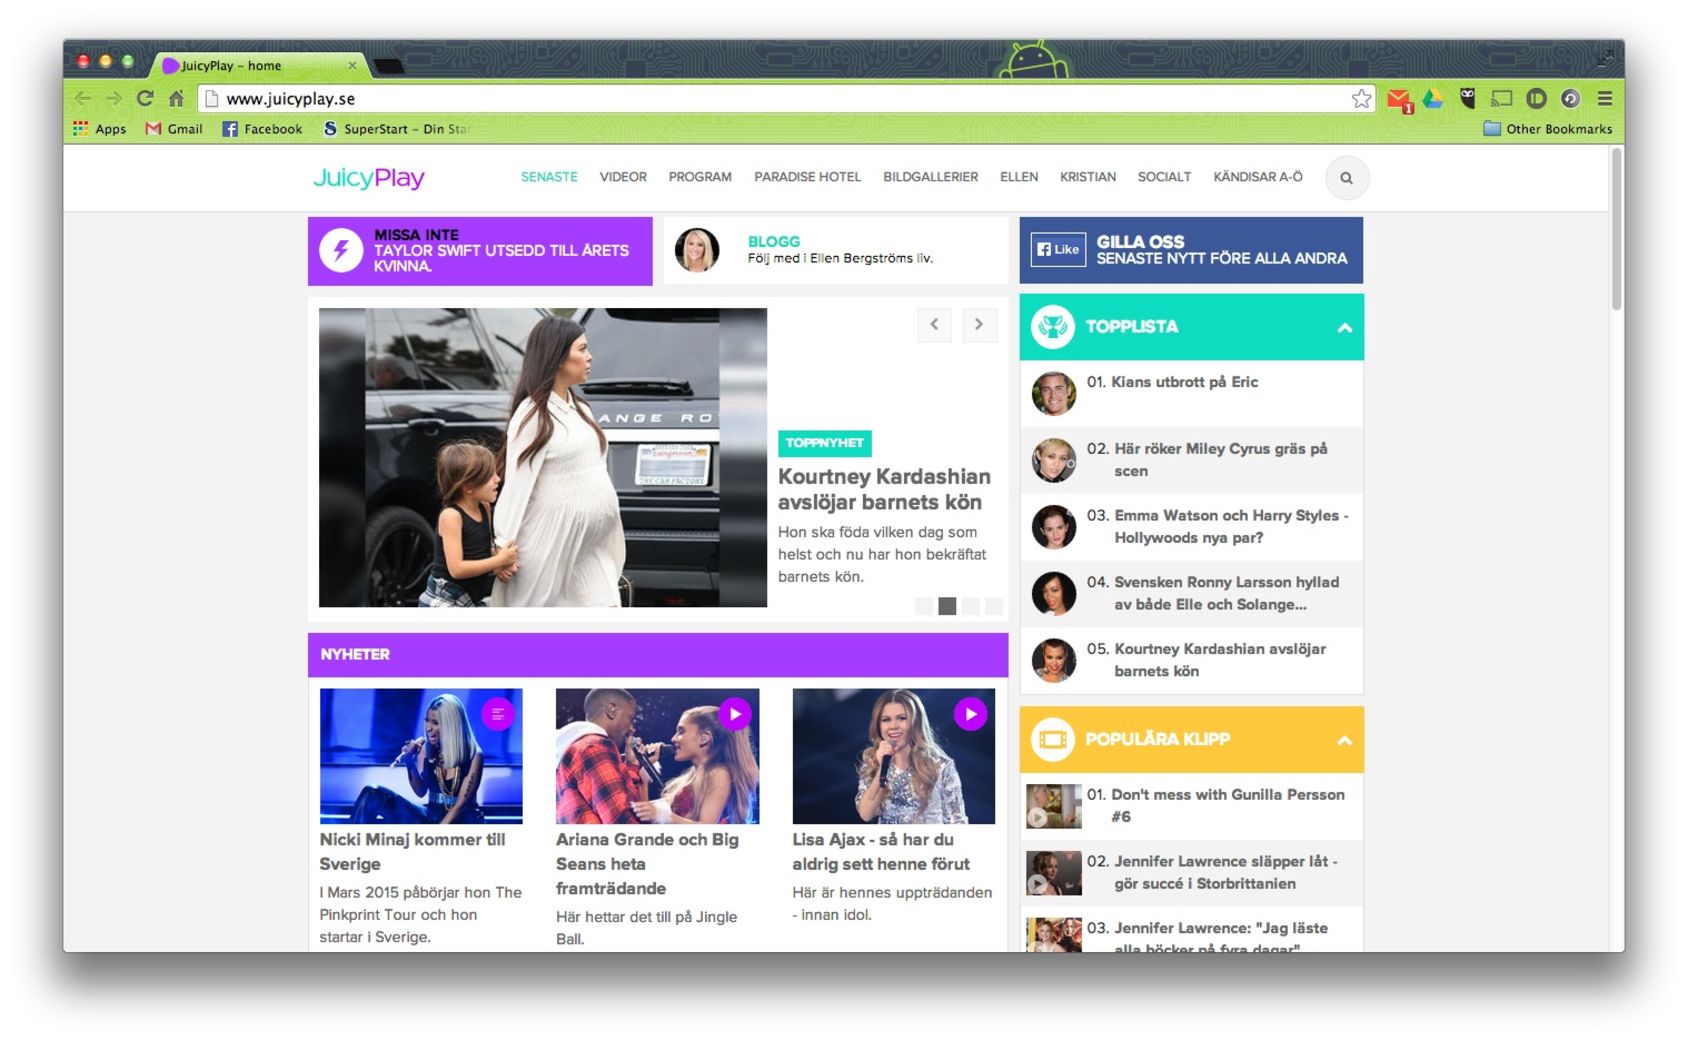Open Emma Watson och Harry Styles article
Image resolution: width=1688 pixels, height=1040 pixels.
pos(1191,527)
